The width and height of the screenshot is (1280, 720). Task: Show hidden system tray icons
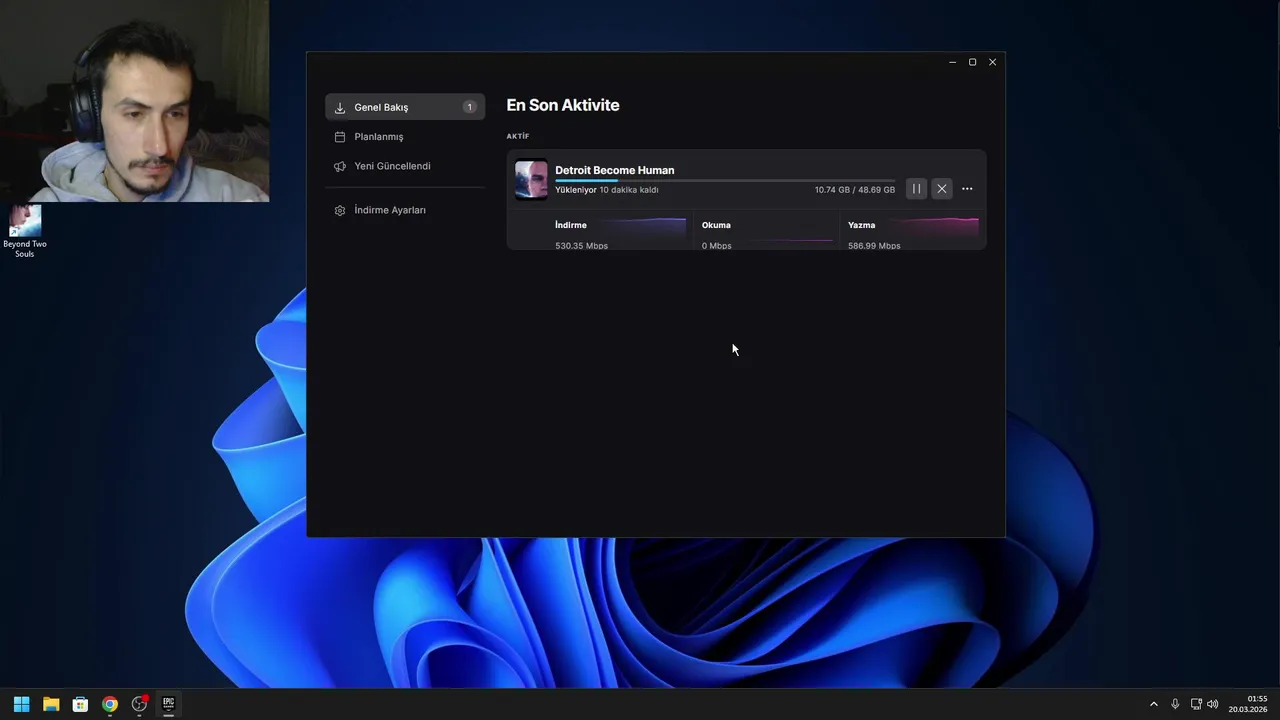tap(1153, 704)
